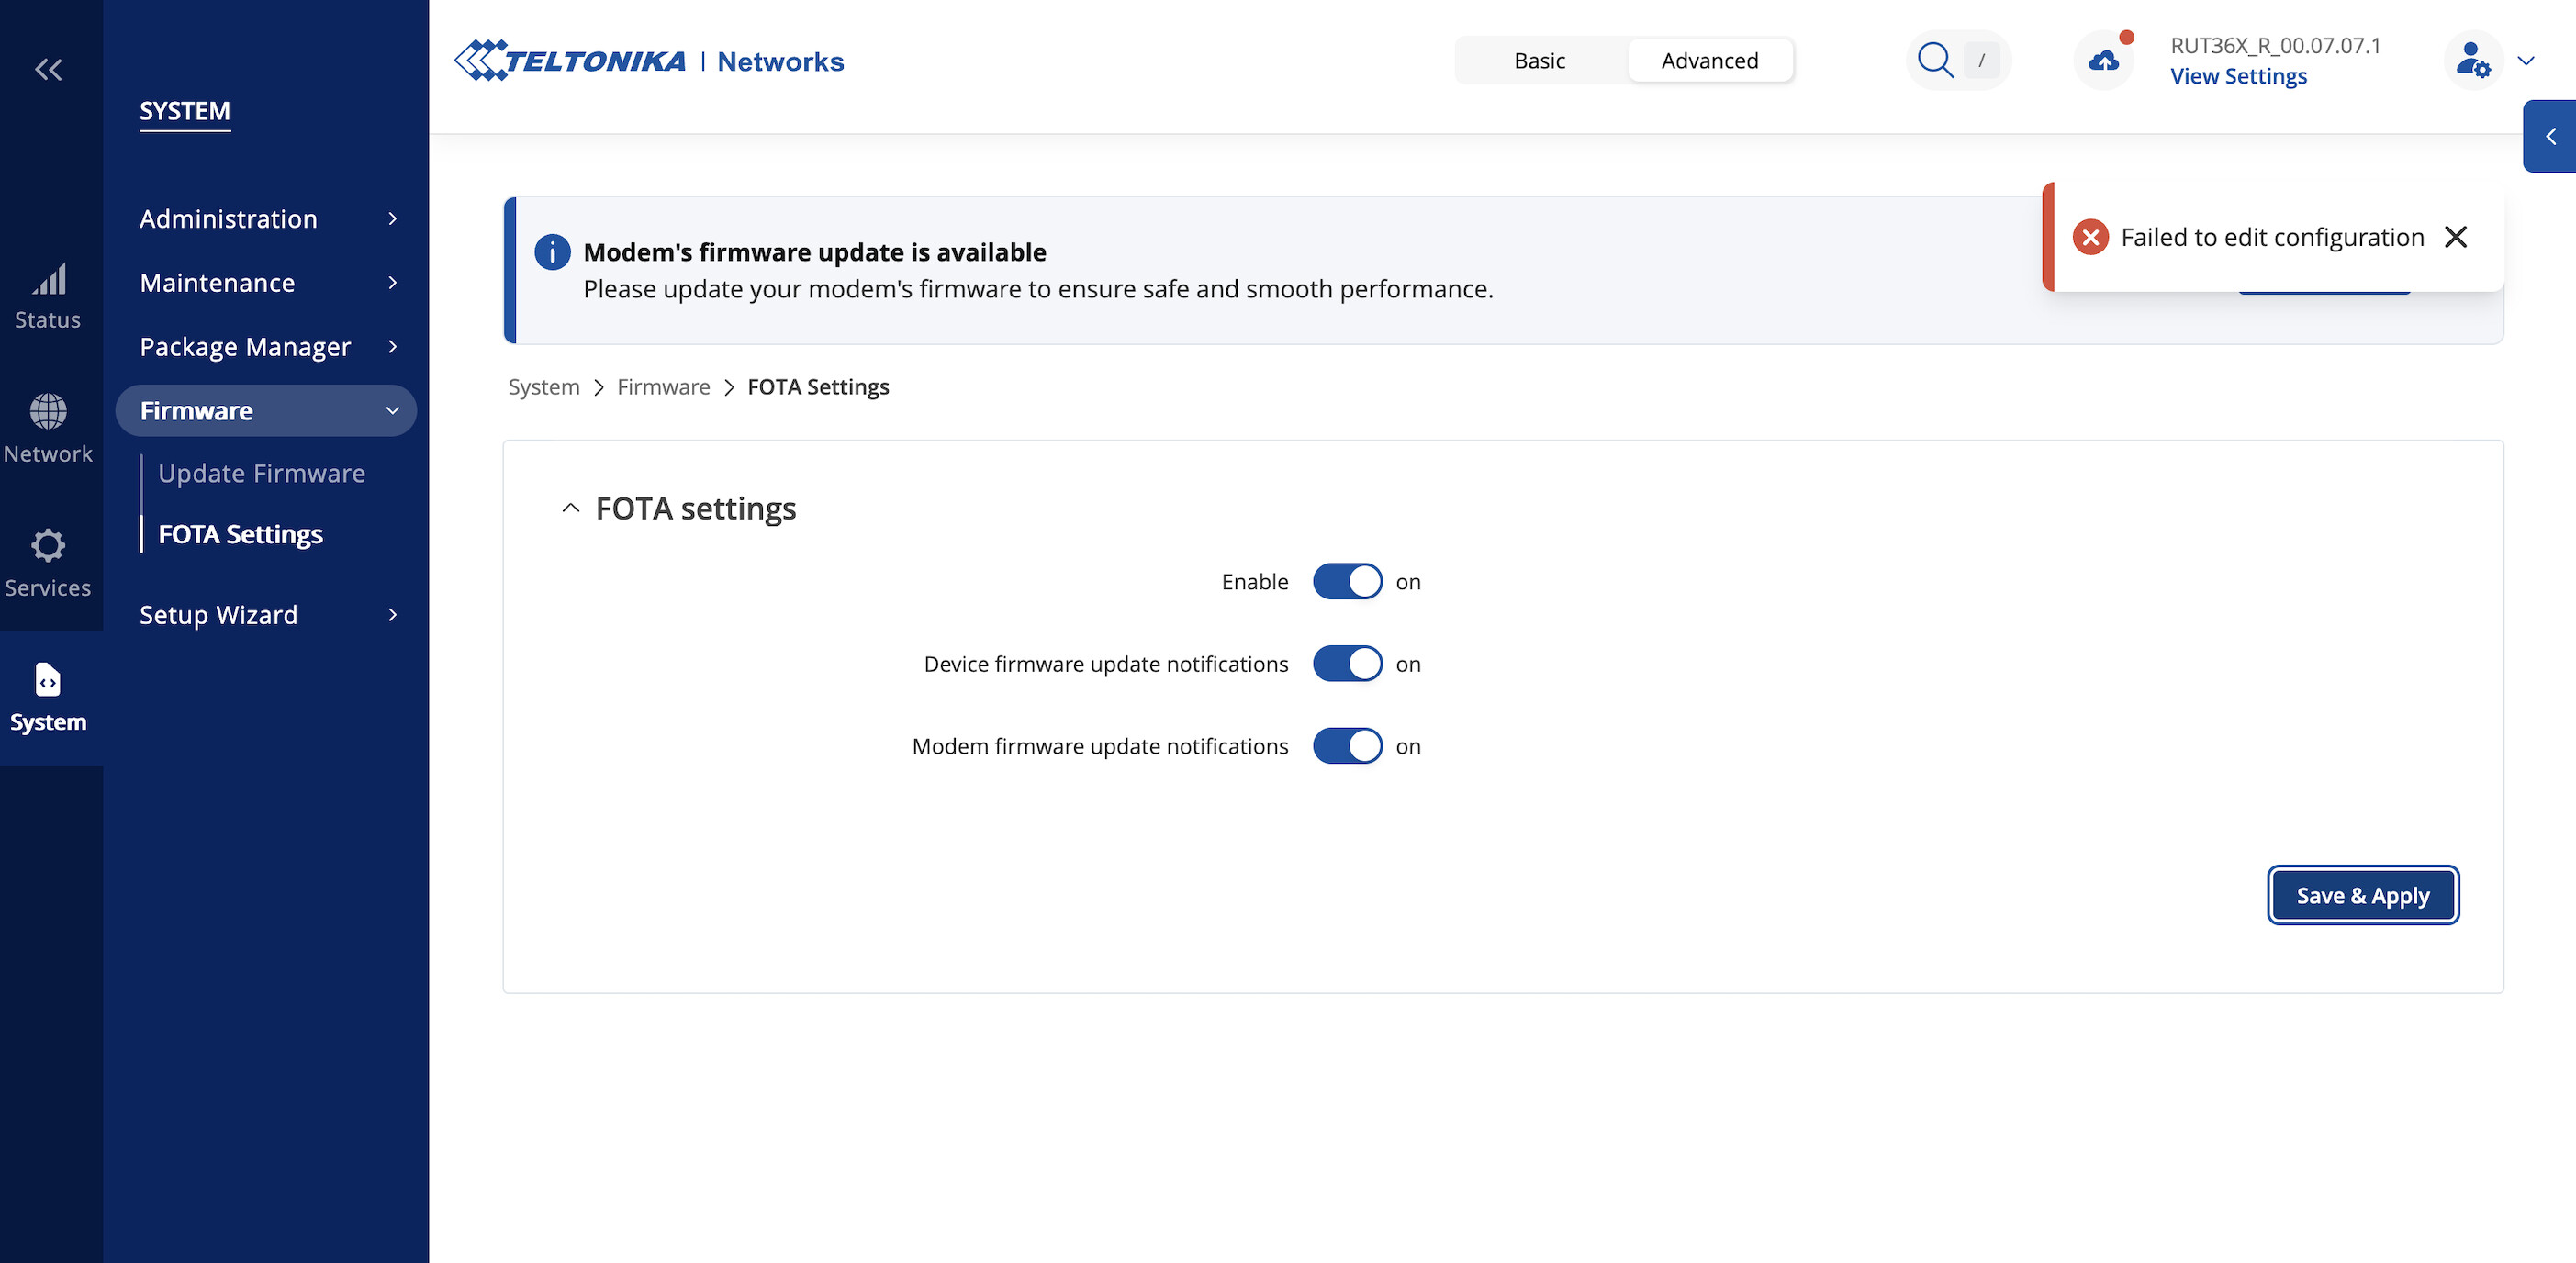Click the Enable label

(x=1254, y=581)
